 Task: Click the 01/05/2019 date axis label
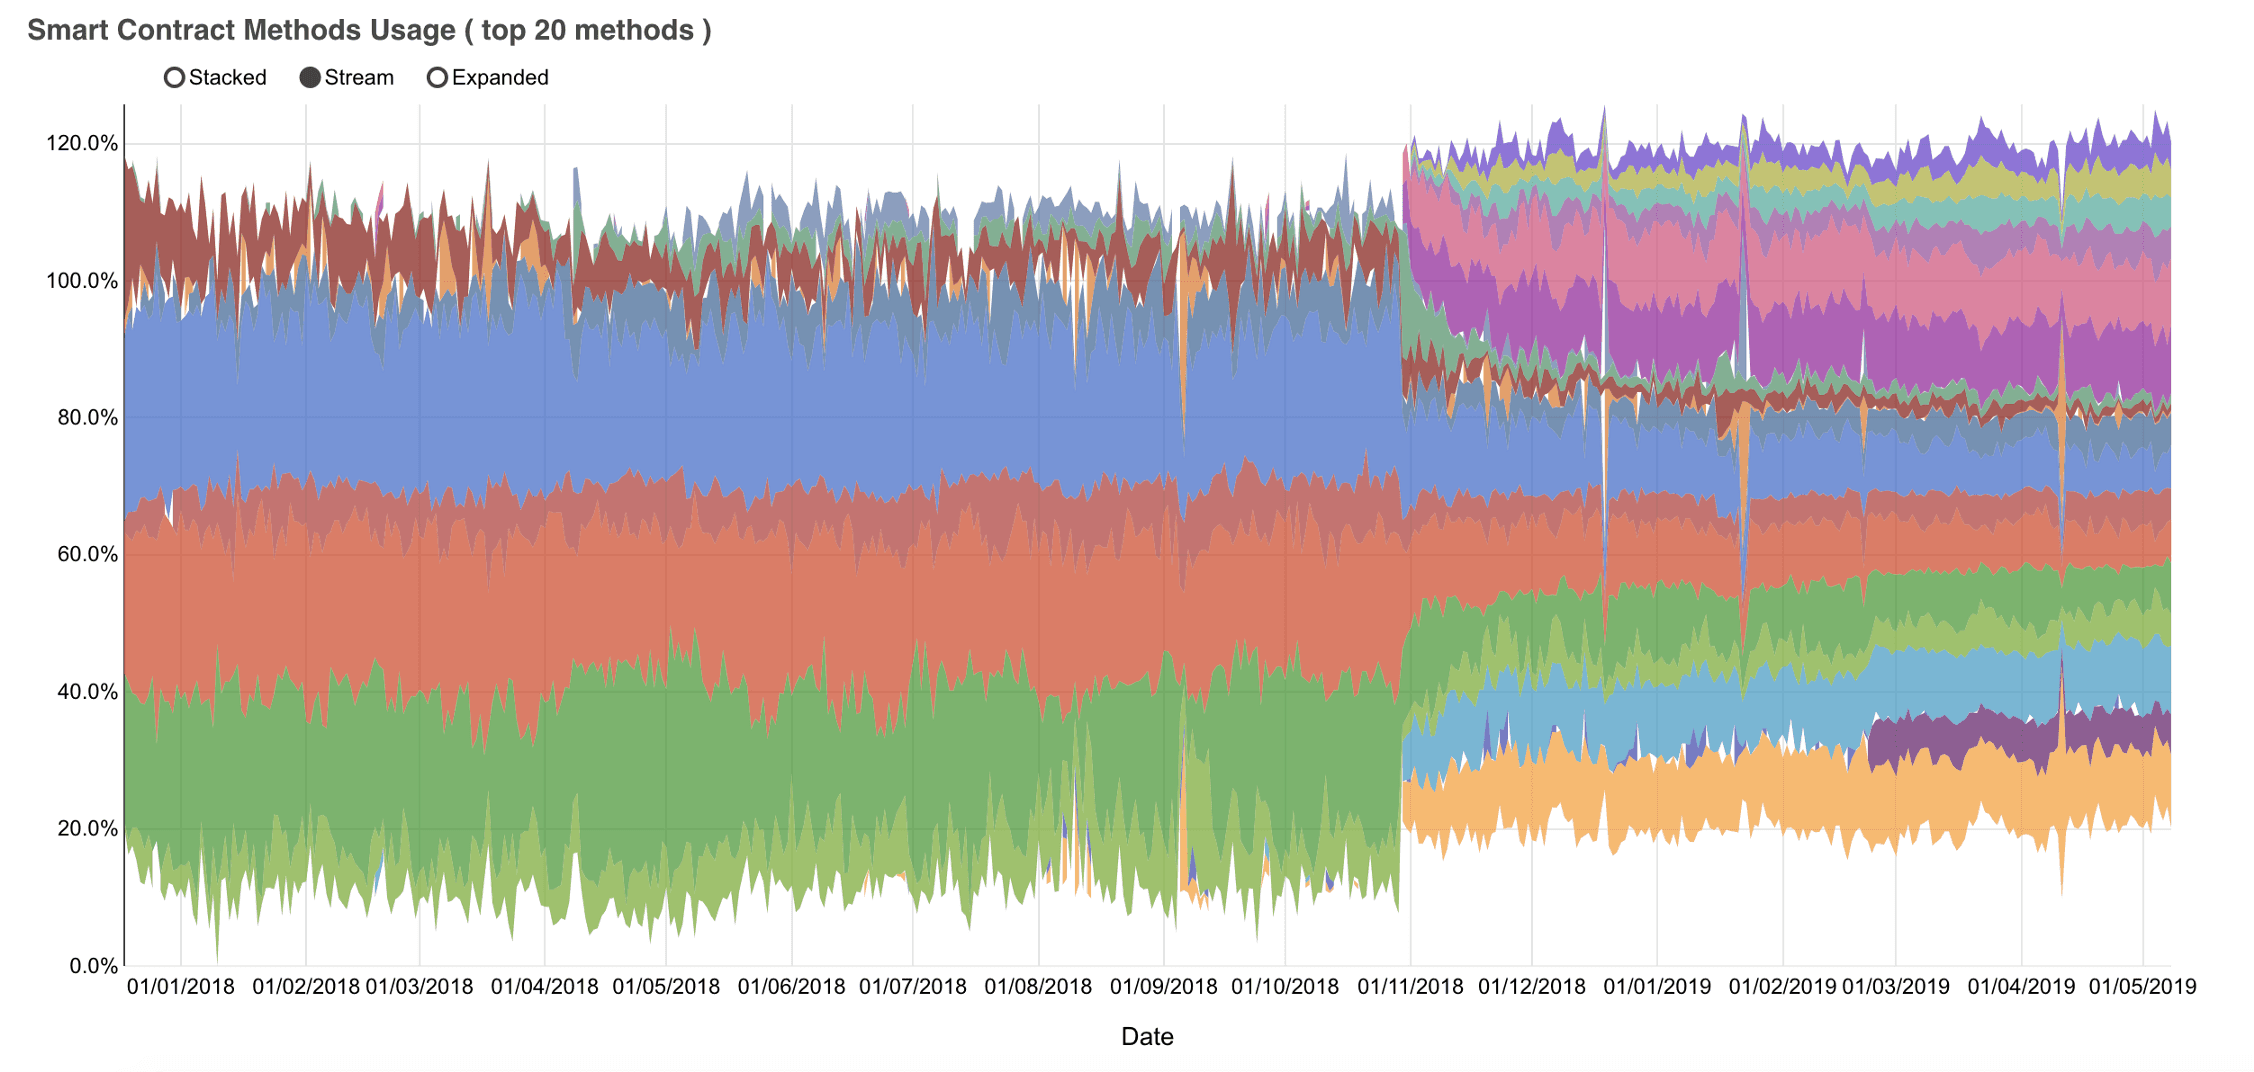(x=2143, y=986)
